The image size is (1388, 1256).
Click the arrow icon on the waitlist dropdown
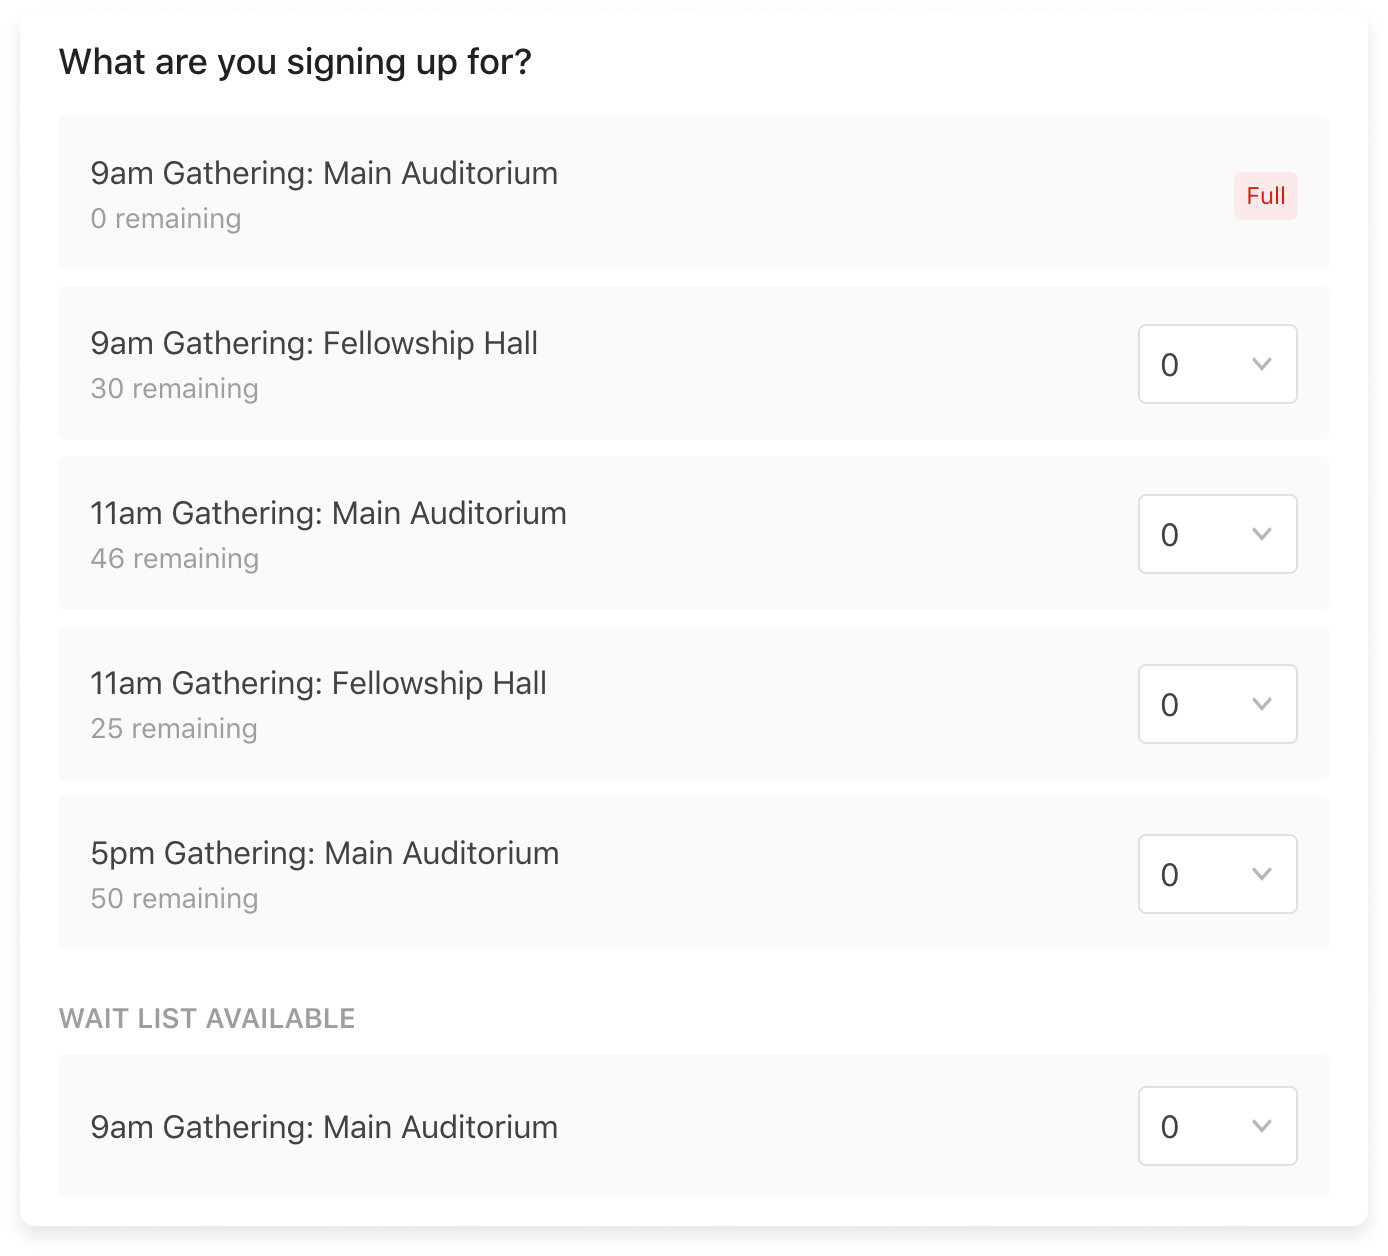click(1262, 1126)
